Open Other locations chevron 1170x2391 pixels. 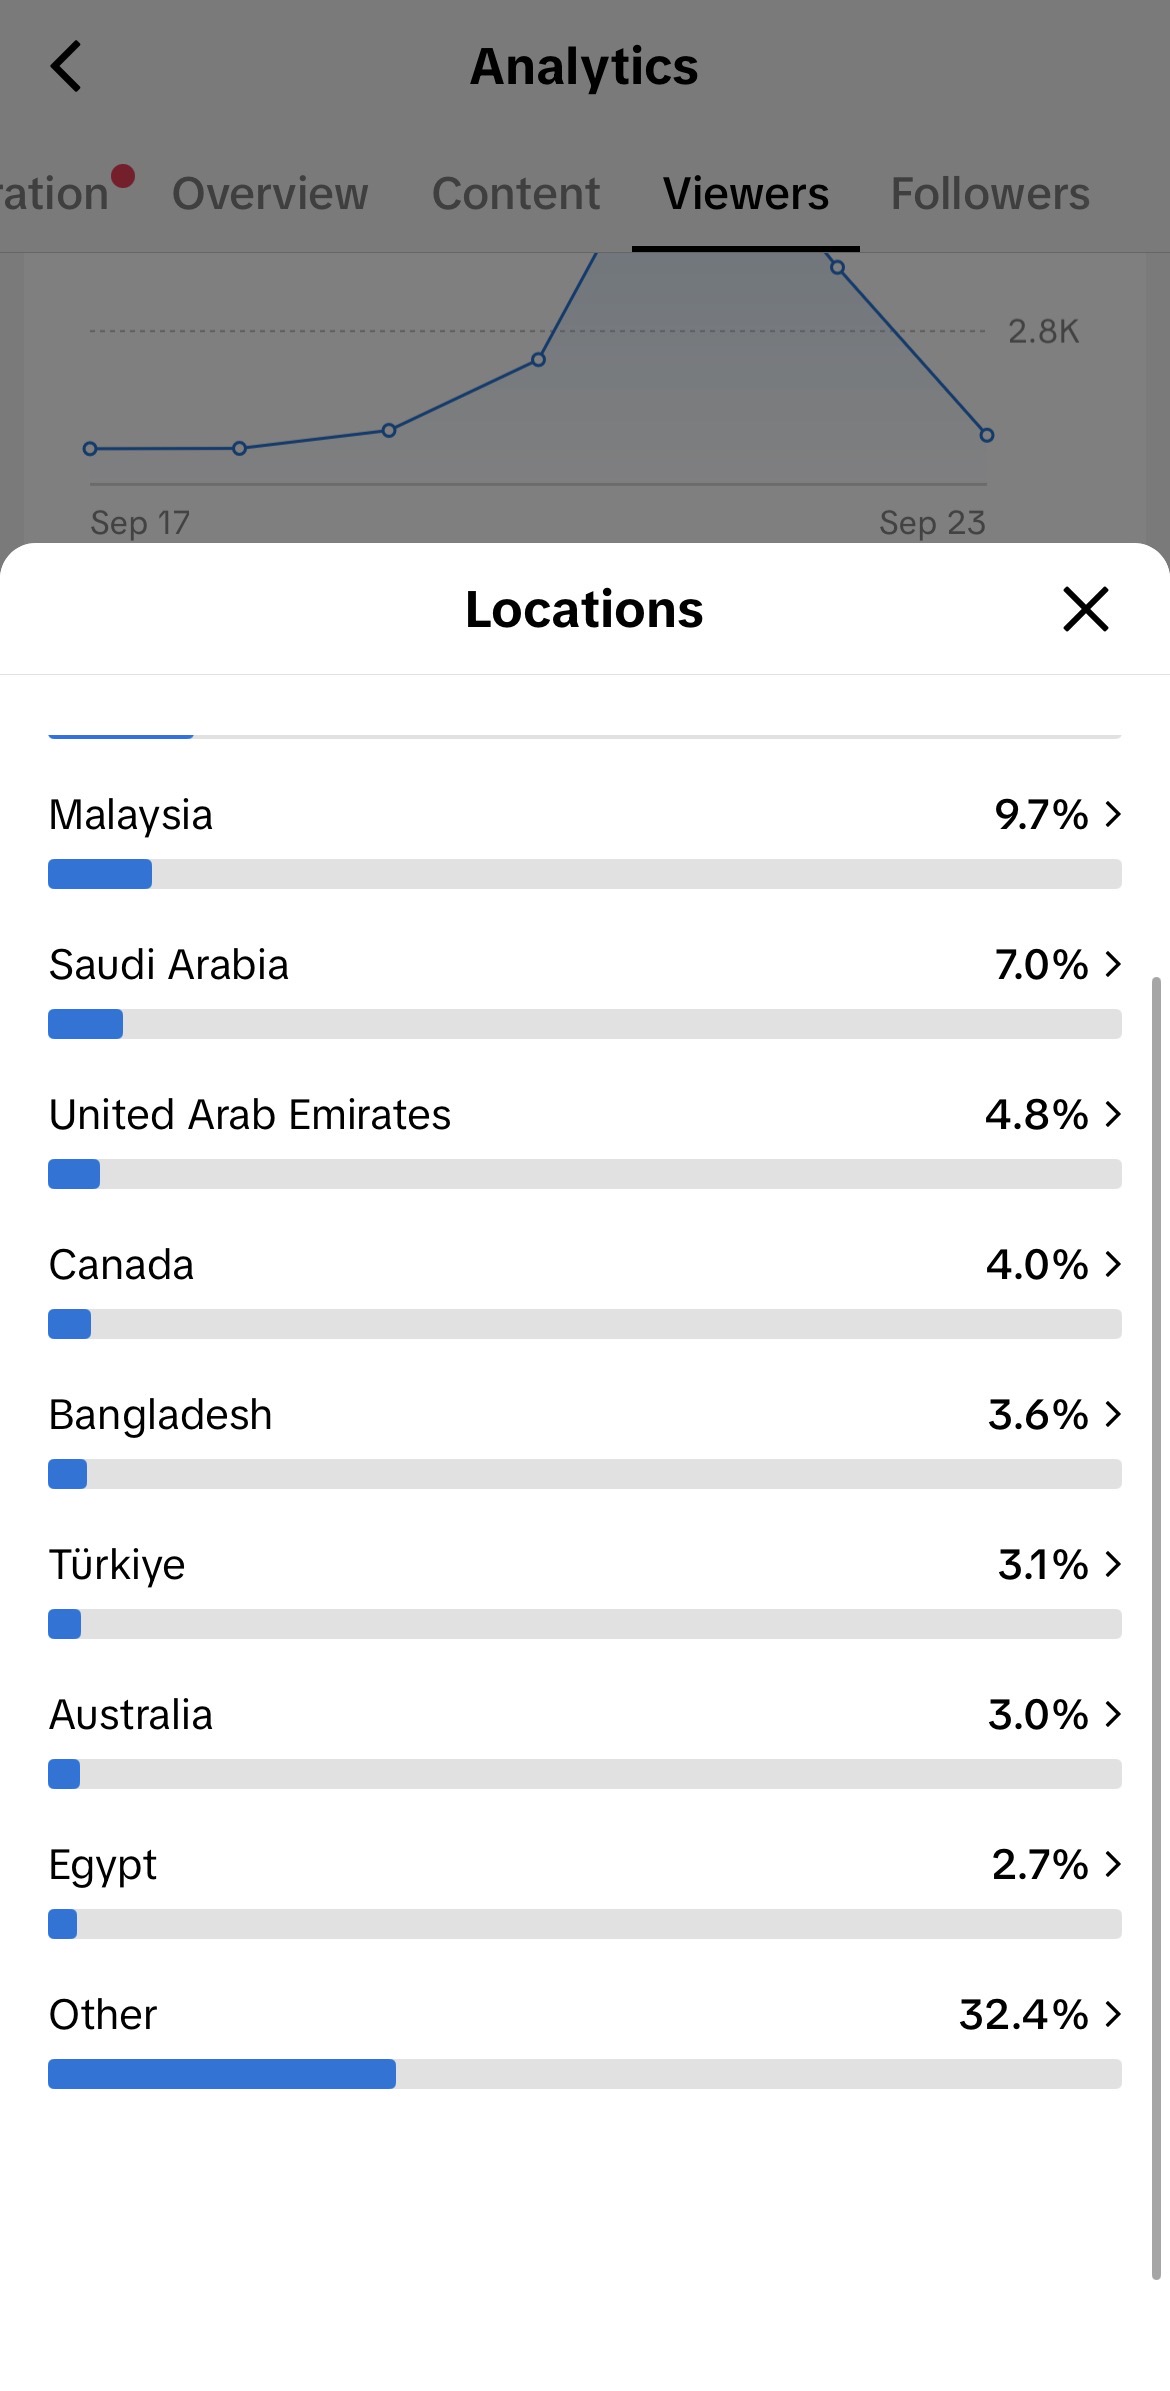pyautogui.click(x=1113, y=2014)
